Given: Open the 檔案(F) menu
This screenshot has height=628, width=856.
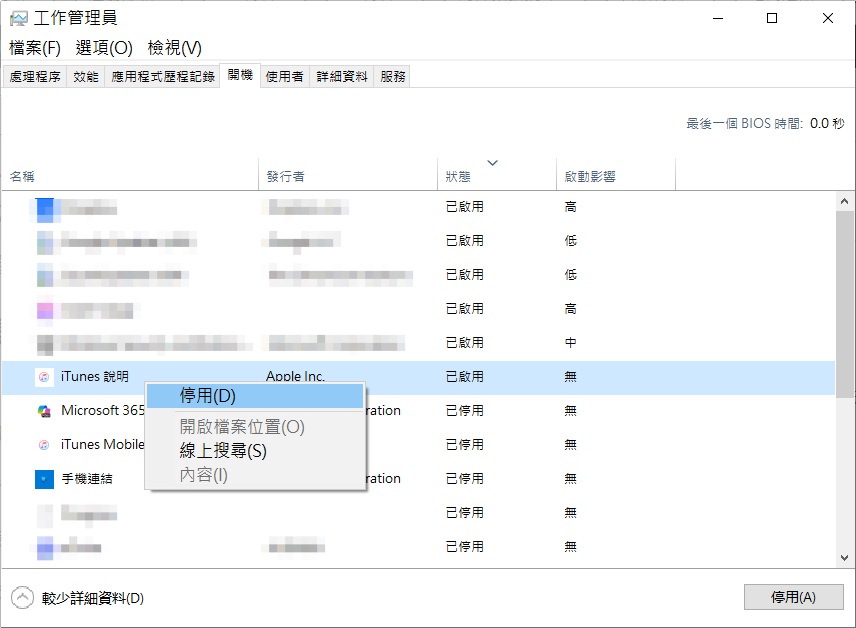Looking at the screenshot, I should point(35,48).
